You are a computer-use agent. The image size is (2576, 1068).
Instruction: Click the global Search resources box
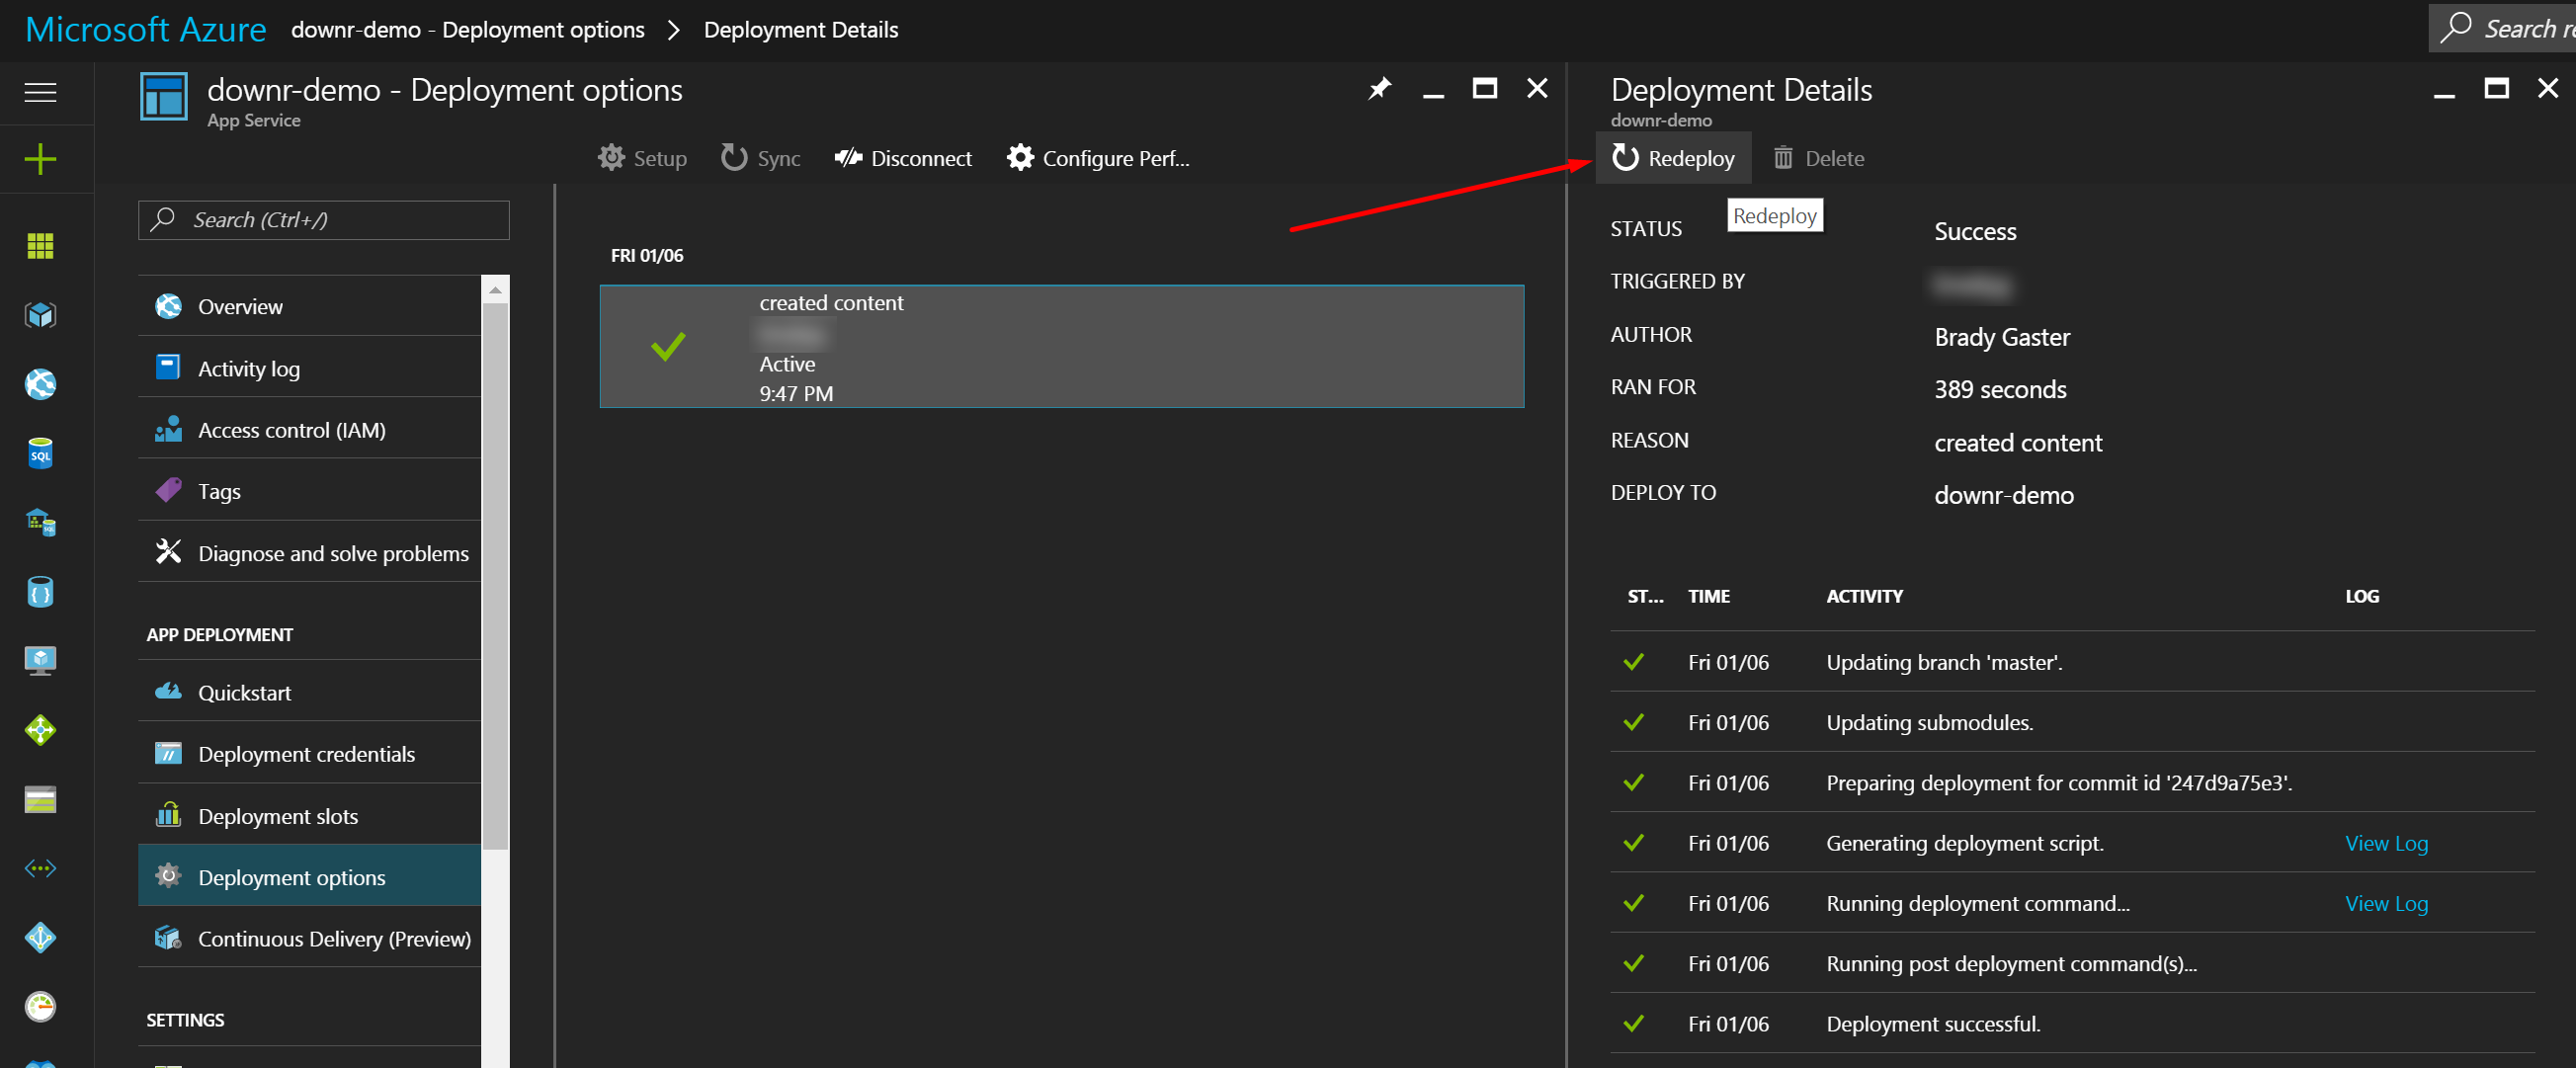coord(2503,28)
